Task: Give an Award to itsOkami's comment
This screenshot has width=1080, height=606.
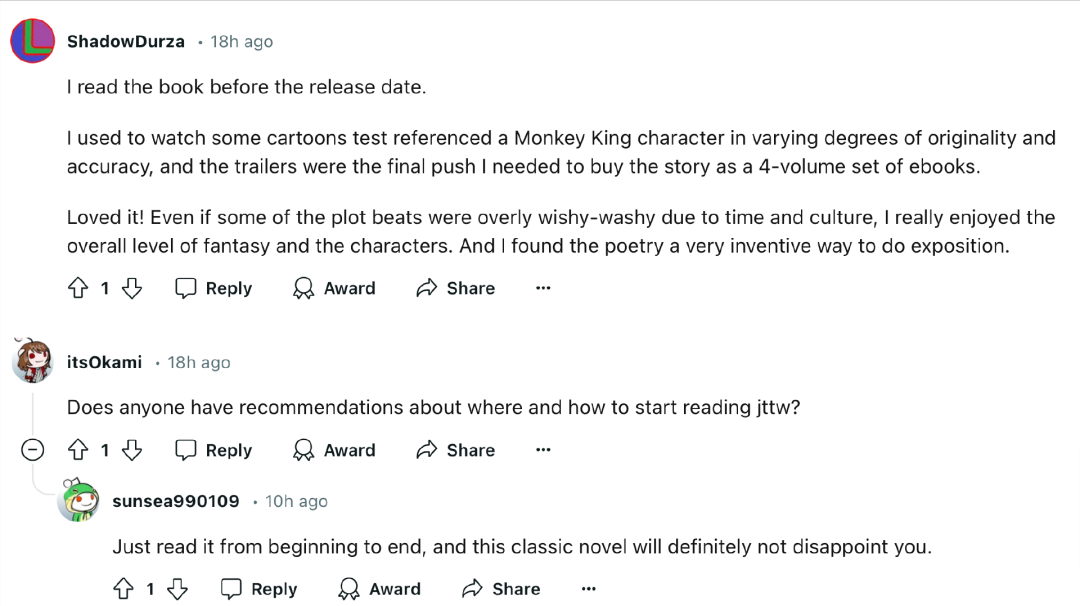Action: click(334, 450)
